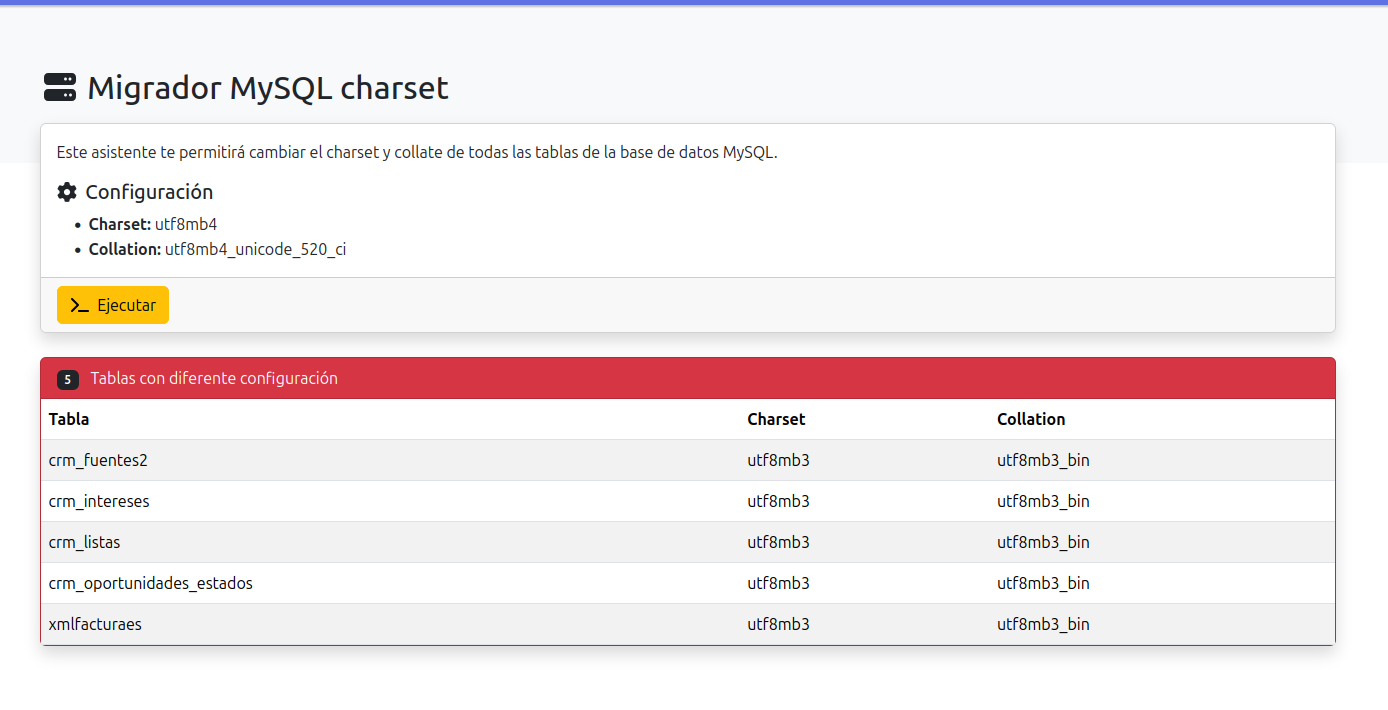
Task: Click the Tabla column header
Action: click(68, 419)
